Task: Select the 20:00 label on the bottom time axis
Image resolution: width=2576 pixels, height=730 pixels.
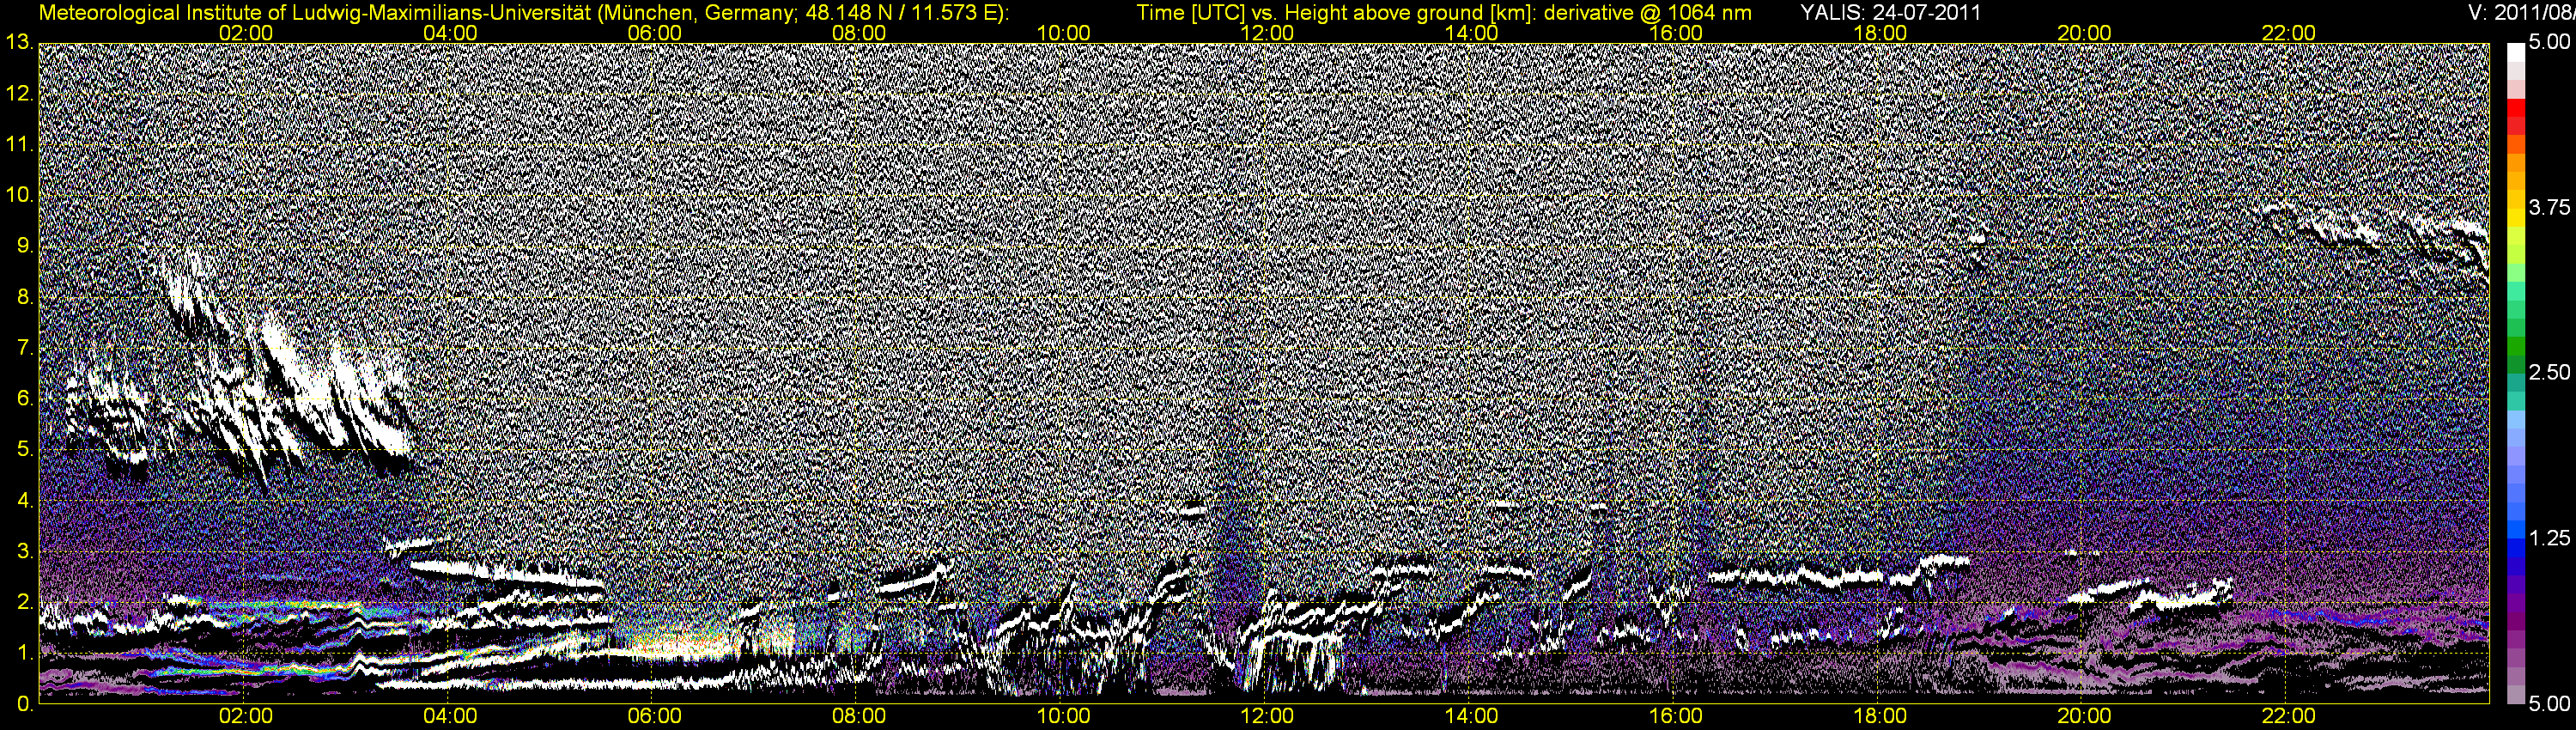Action: [2084, 716]
